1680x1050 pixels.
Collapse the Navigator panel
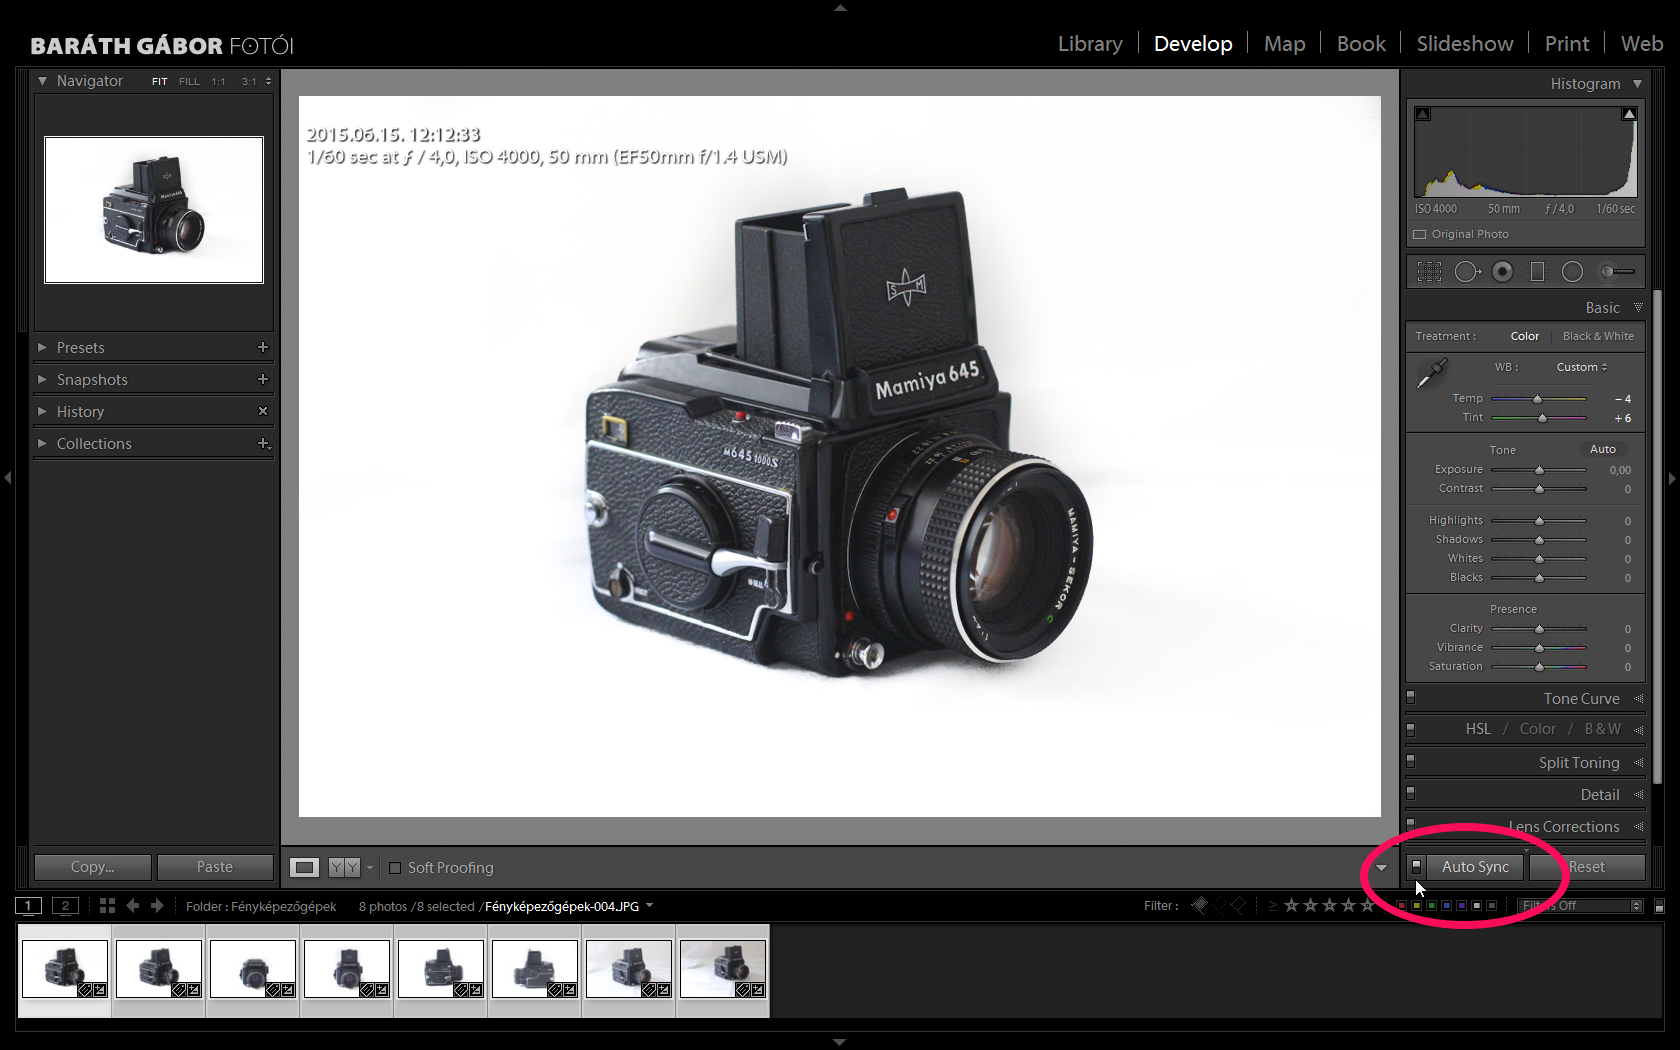click(x=42, y=81)
